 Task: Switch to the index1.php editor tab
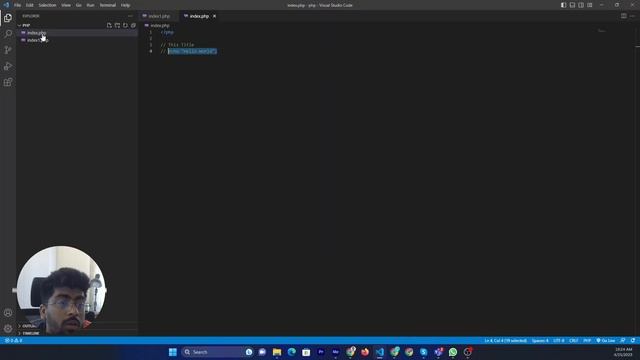(x=158, y=16)
